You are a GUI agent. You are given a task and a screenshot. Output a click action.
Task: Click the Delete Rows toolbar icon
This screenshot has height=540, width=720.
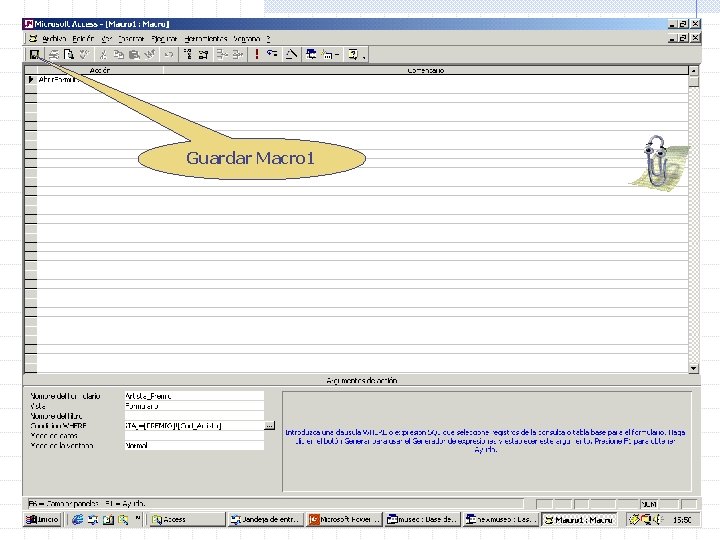coord(237,55)
